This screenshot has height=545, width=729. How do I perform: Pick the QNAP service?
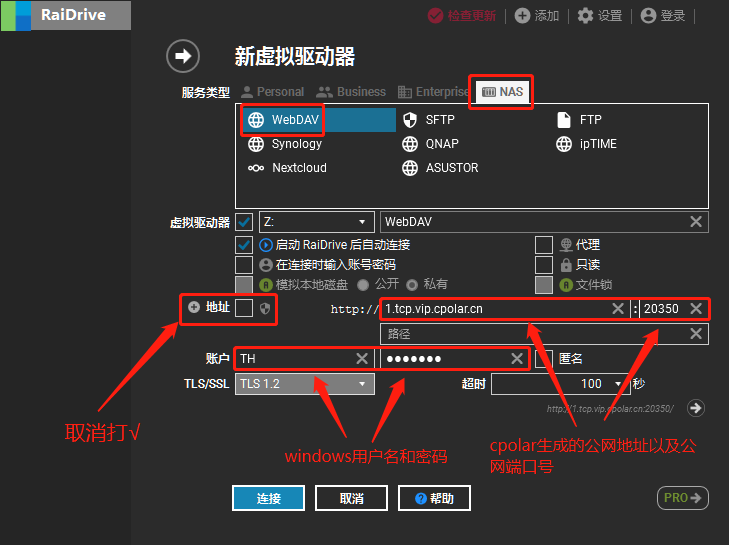coord(430,144)
